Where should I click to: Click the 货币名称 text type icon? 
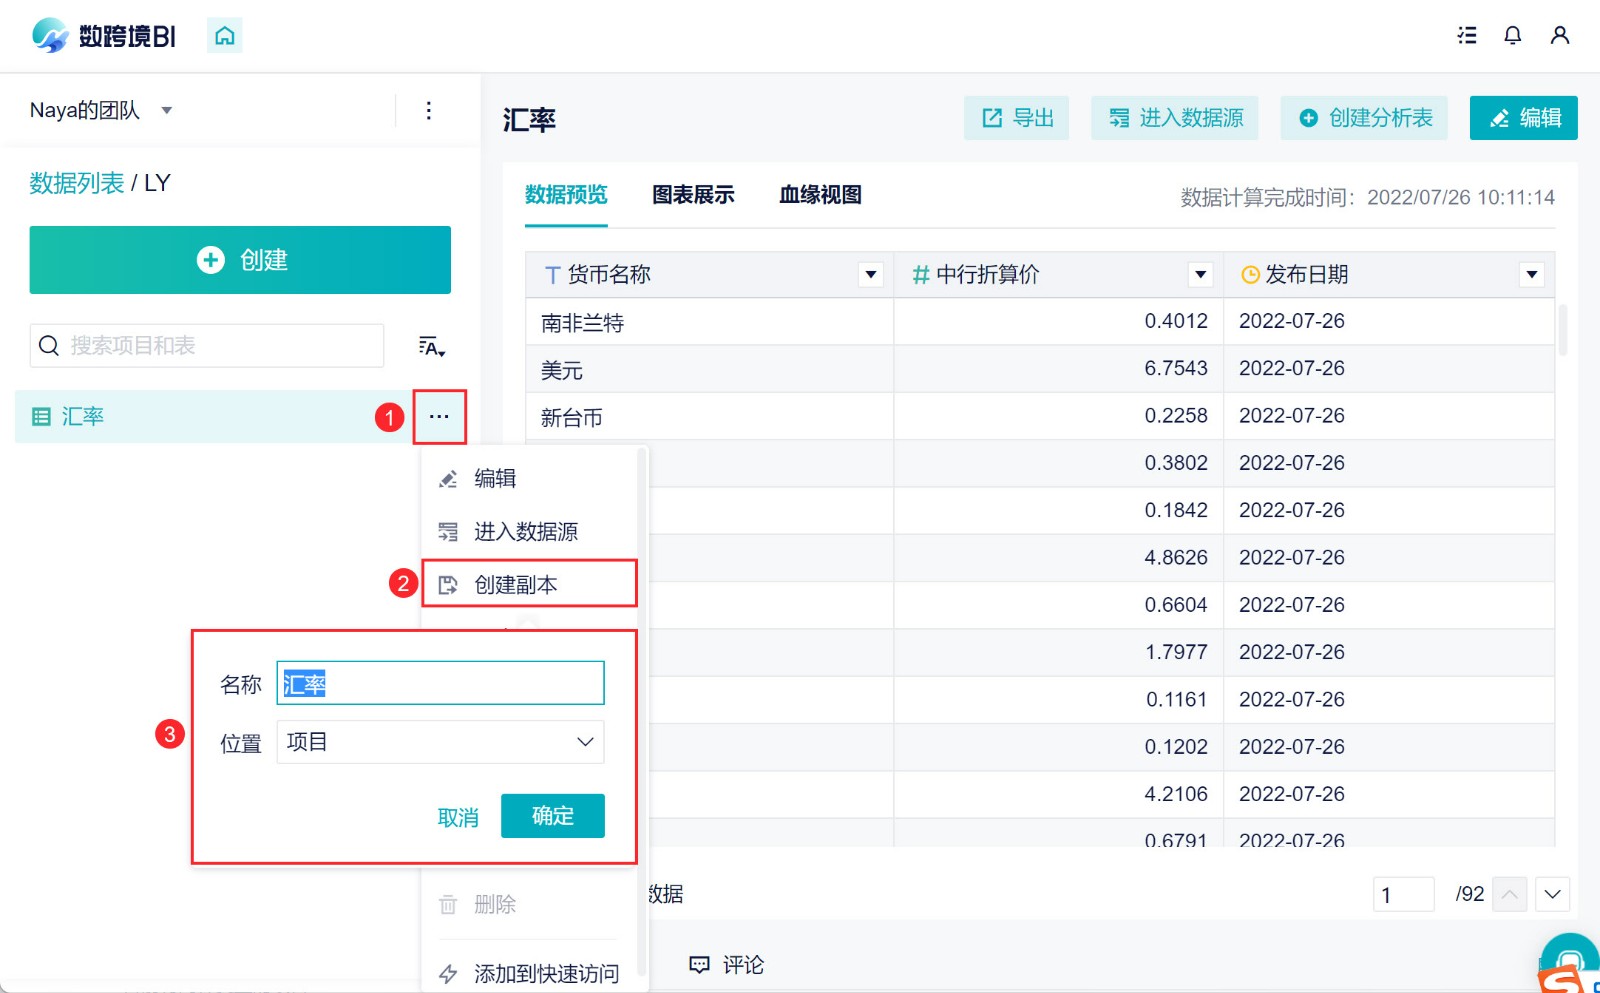point(552,275)
